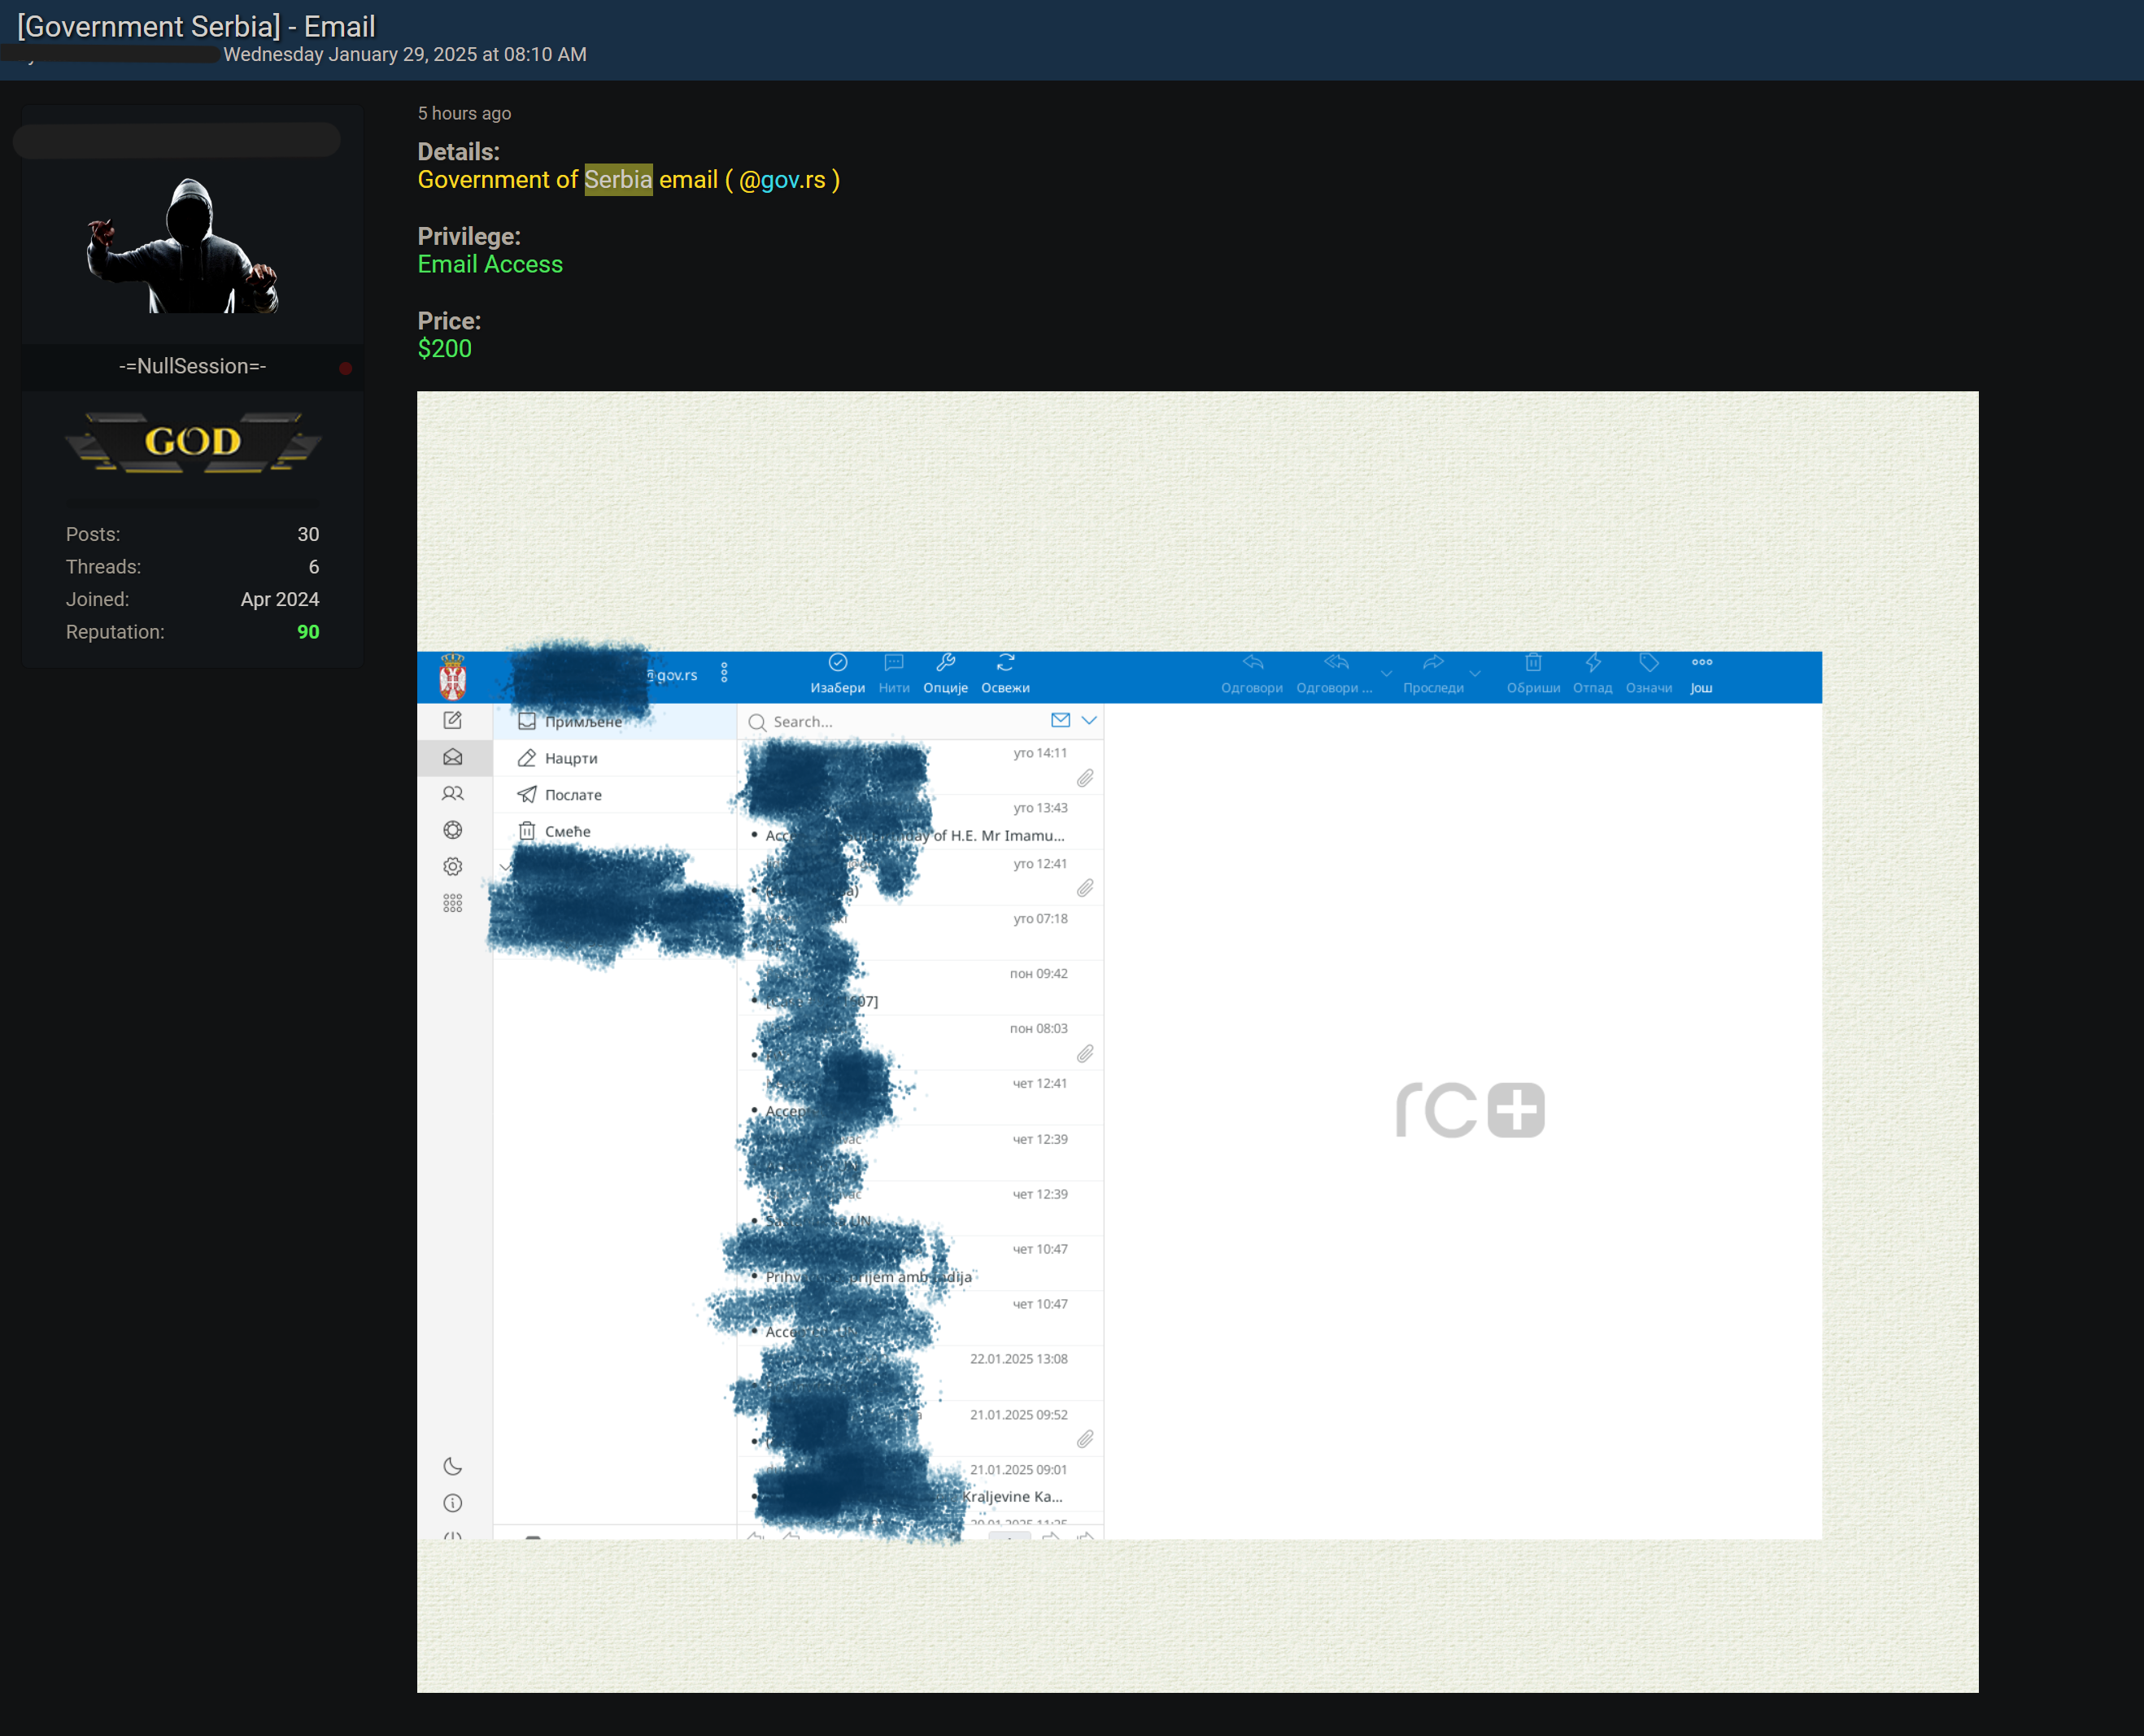Open the Смеће trash folder

pyautogui.click(x=615, y=831)
